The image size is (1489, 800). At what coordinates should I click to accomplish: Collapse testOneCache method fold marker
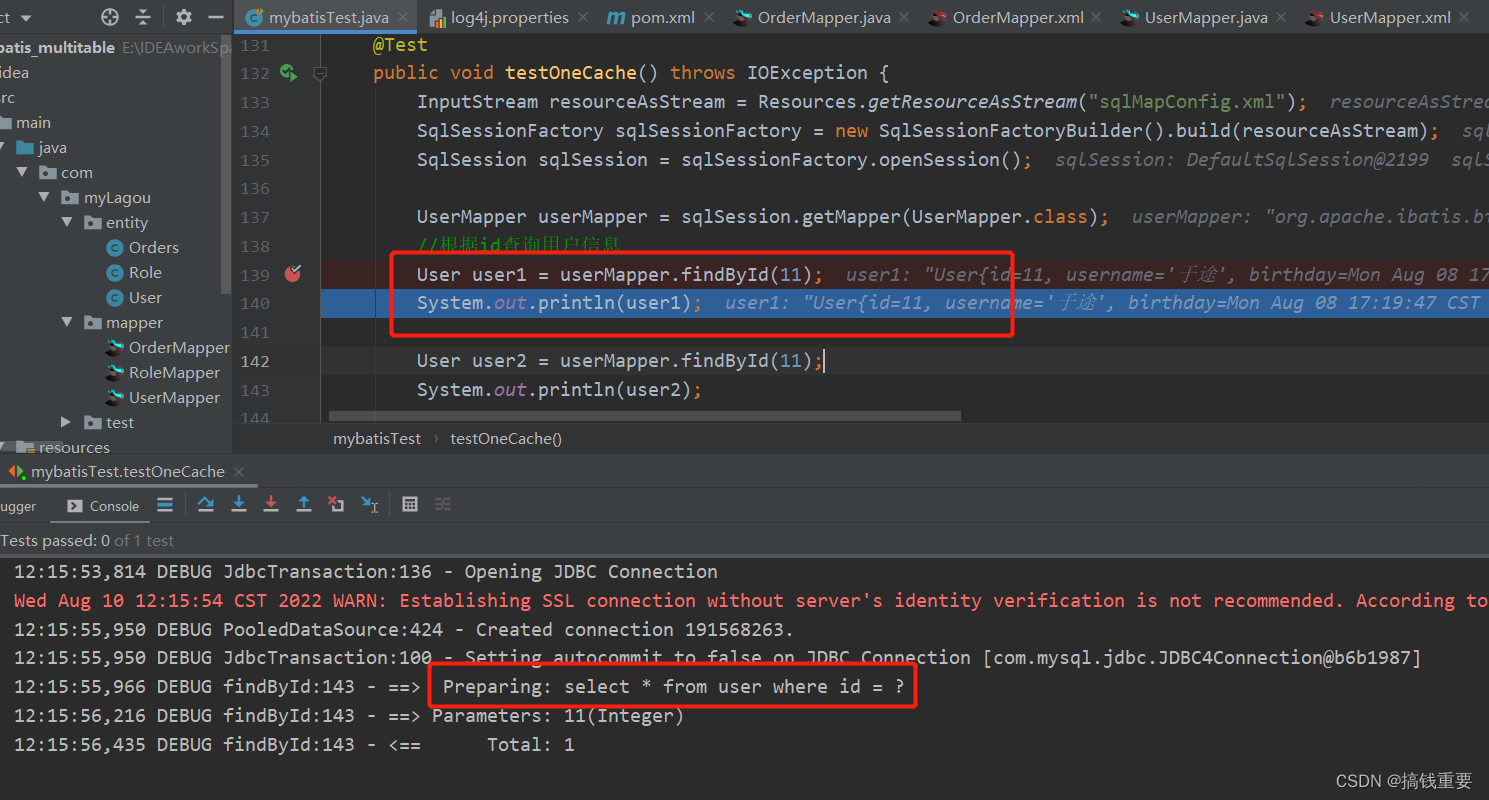coord(320,73)
